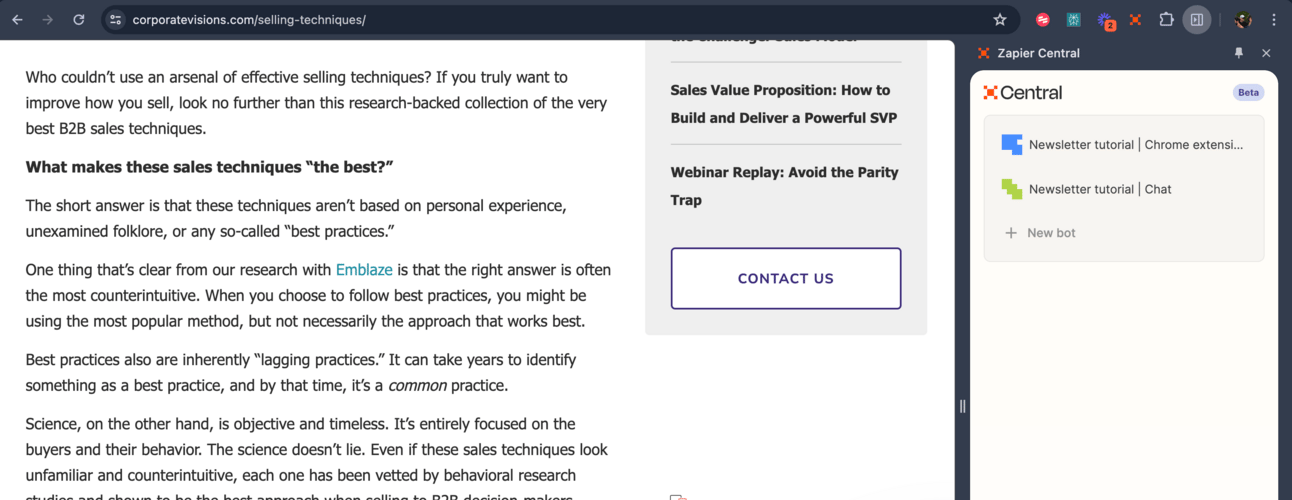The height and width of the screenshot is (500, 1292).
Task: Open the teal snowflake extension icon
Action: pyautogui.click(x=1074, y=19)
